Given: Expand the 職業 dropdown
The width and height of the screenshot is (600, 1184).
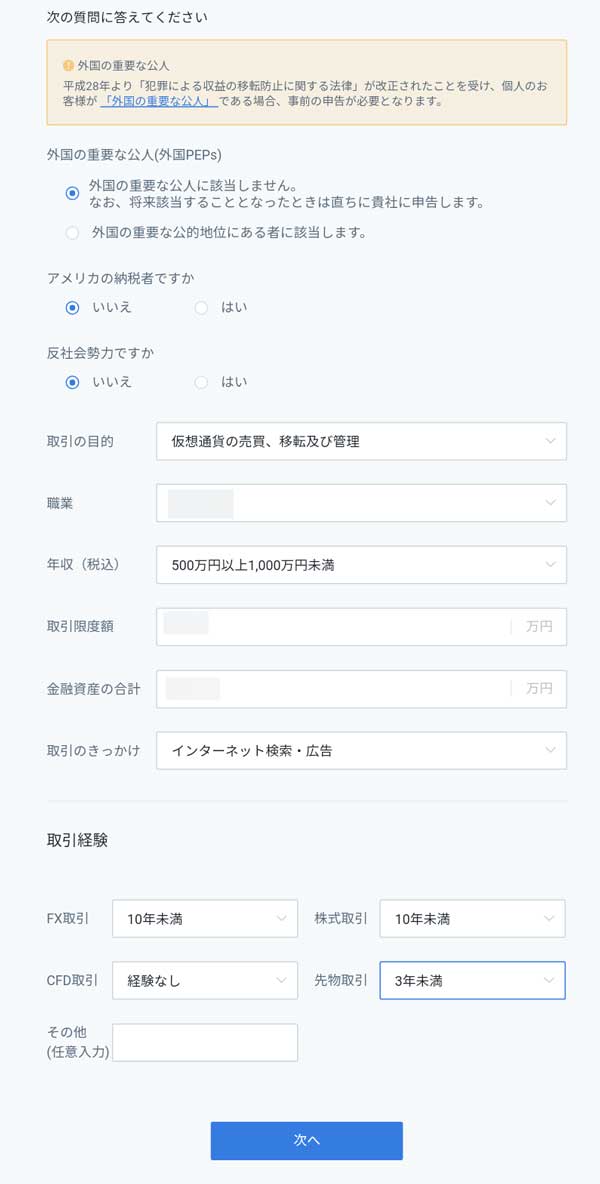Looking at the screenshot, I should point(361,503).
